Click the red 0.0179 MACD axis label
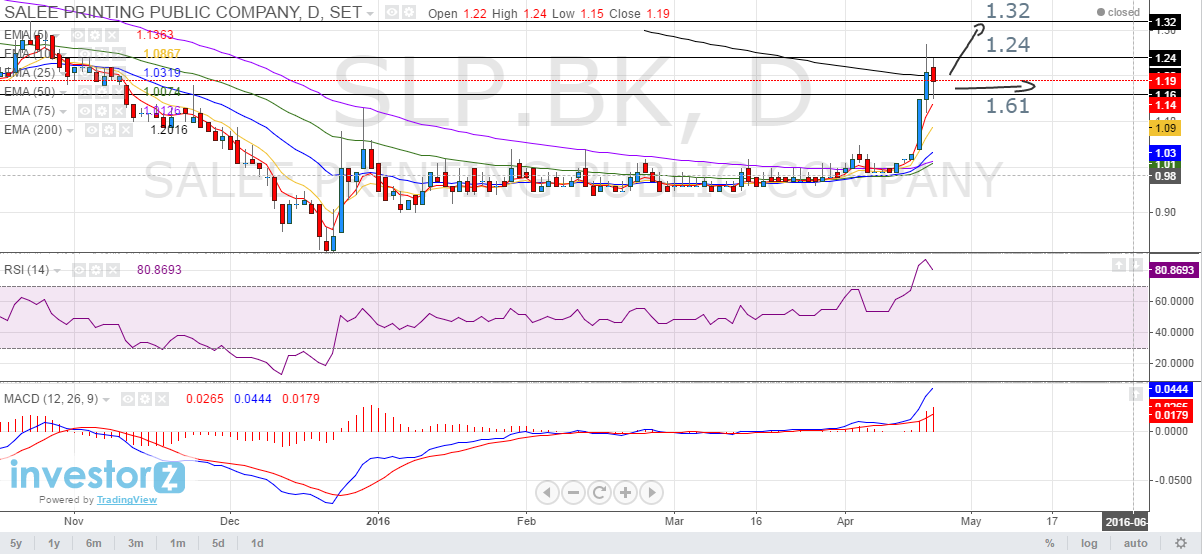Screen dimensions: 1202x554 (x=1169, y=414)
